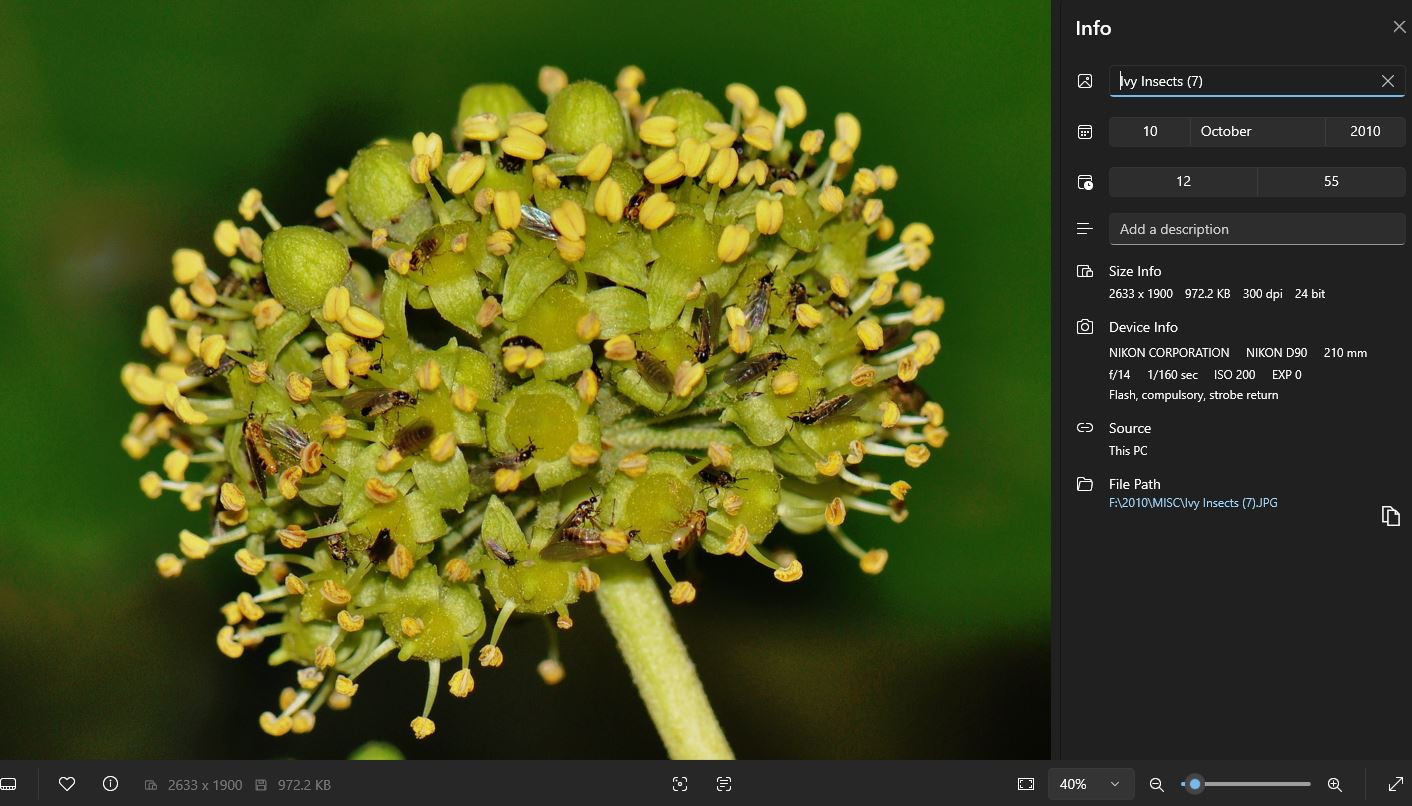Clear the file name field with X
The width and height of the screenshot is (1412, 806).
[1387, 81]
